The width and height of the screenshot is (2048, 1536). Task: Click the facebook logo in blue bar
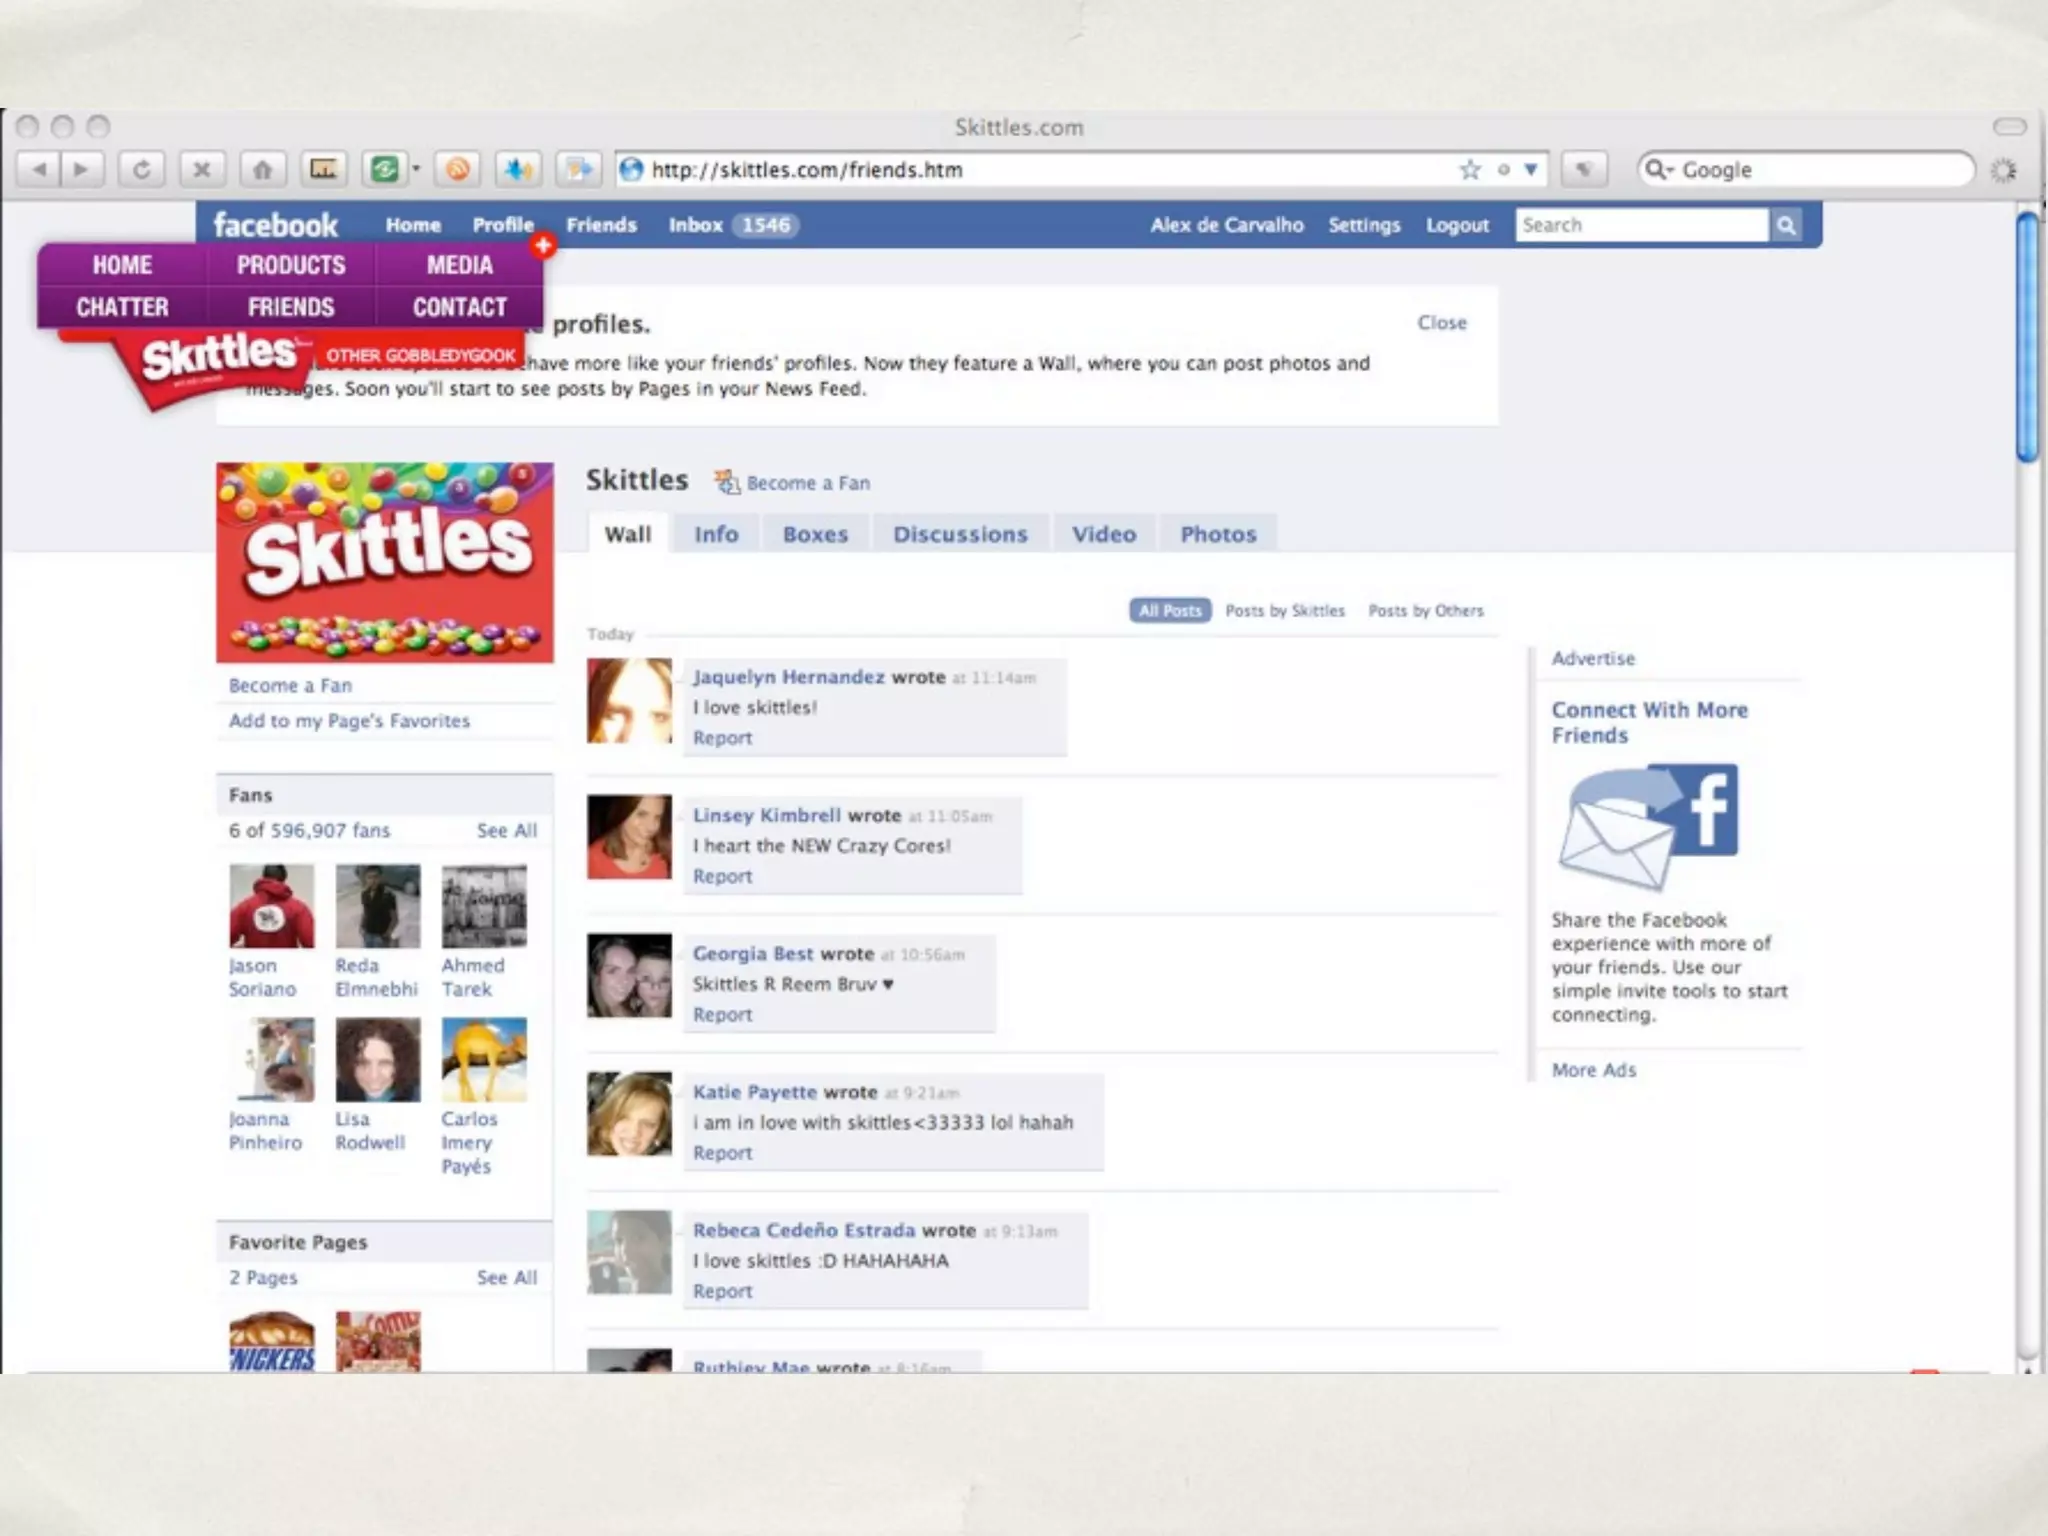tap(276, 225)
